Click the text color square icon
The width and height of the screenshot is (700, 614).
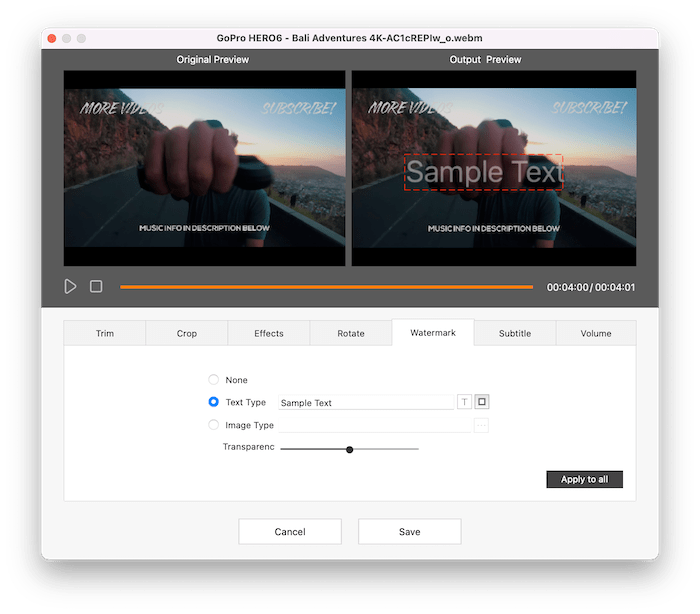click(x=482, y=402)
